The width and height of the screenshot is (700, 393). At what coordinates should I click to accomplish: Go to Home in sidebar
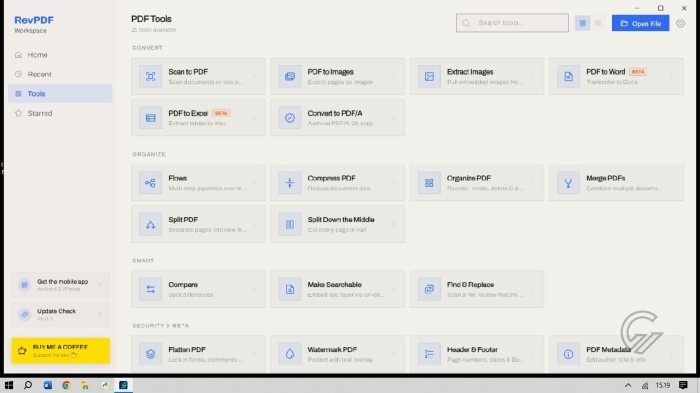click(x=60, y=54)
